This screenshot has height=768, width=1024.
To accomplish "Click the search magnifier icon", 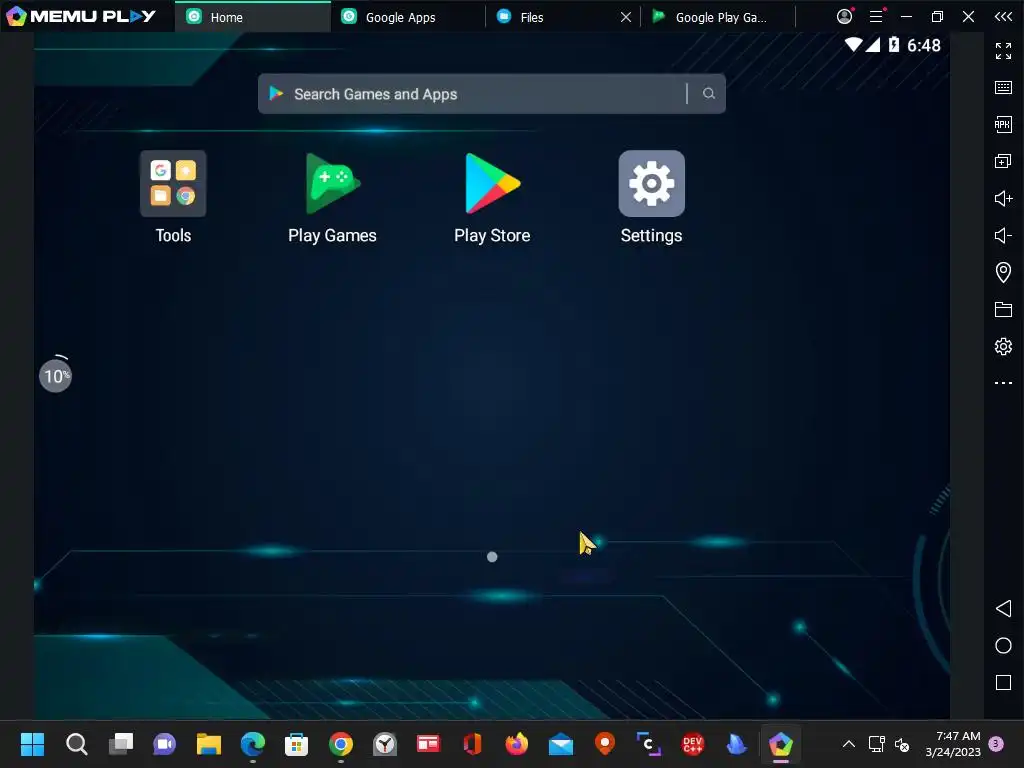I will click(709, 94).
